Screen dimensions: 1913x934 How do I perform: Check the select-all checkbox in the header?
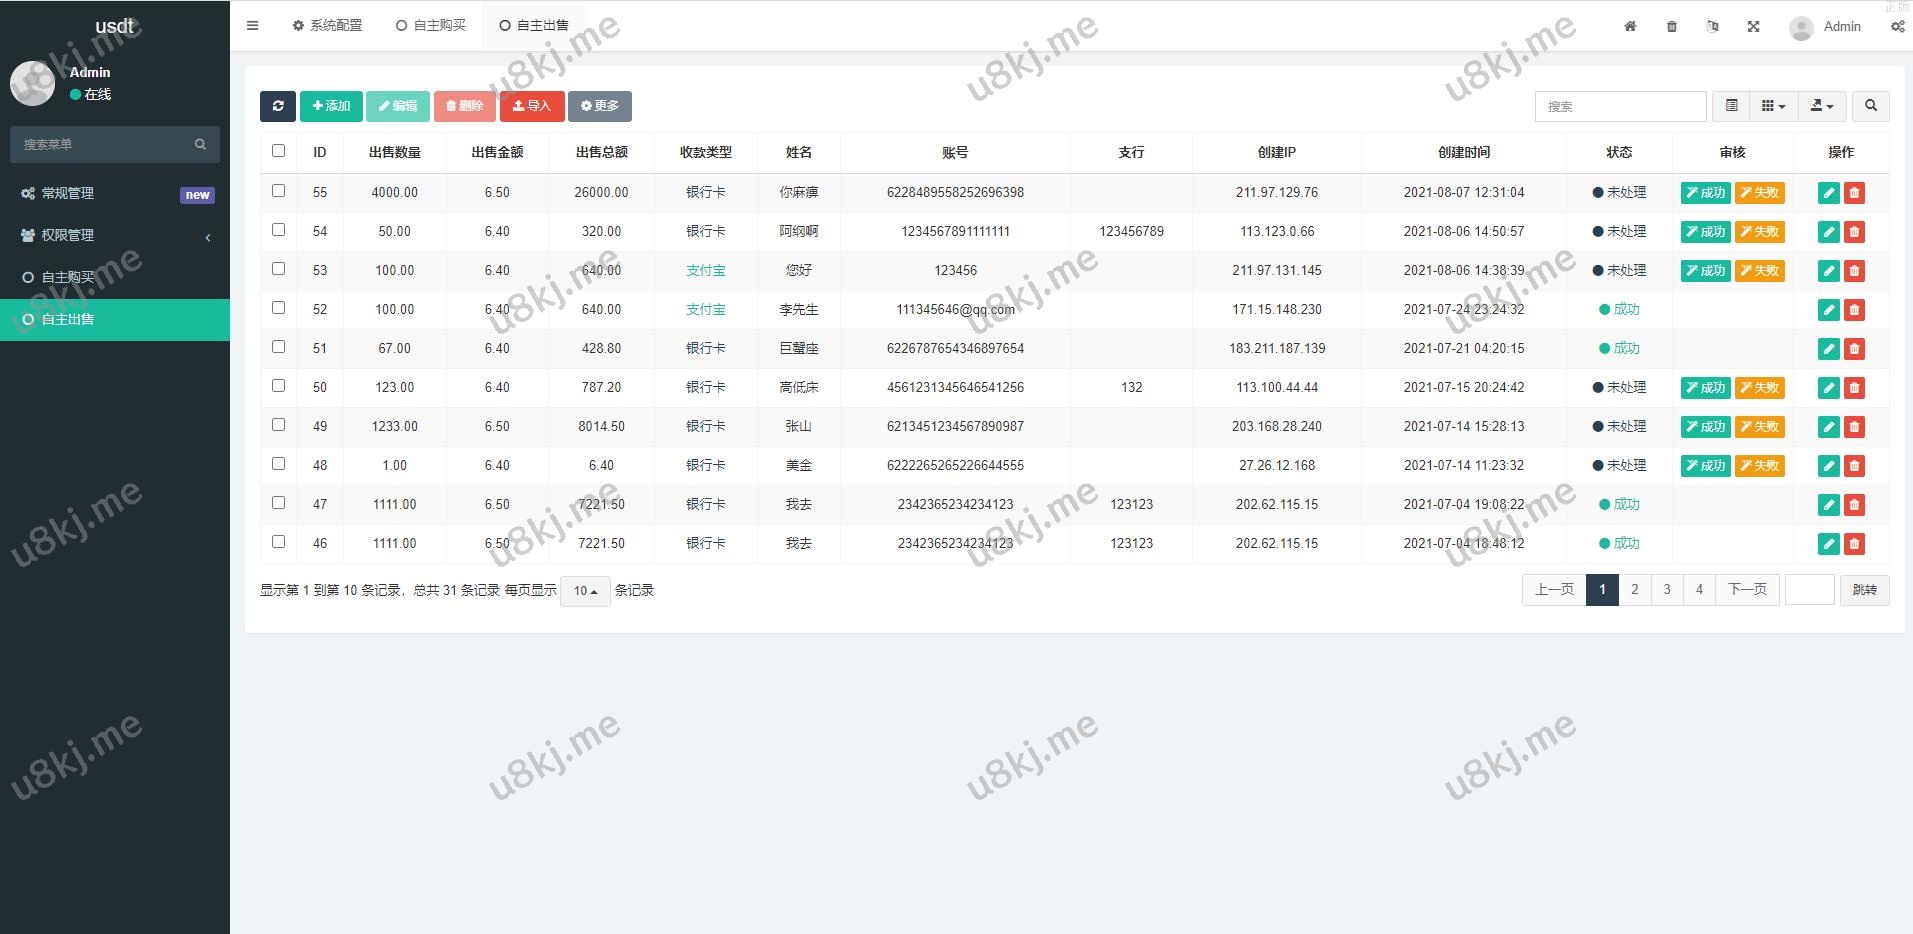pos(278,151)
